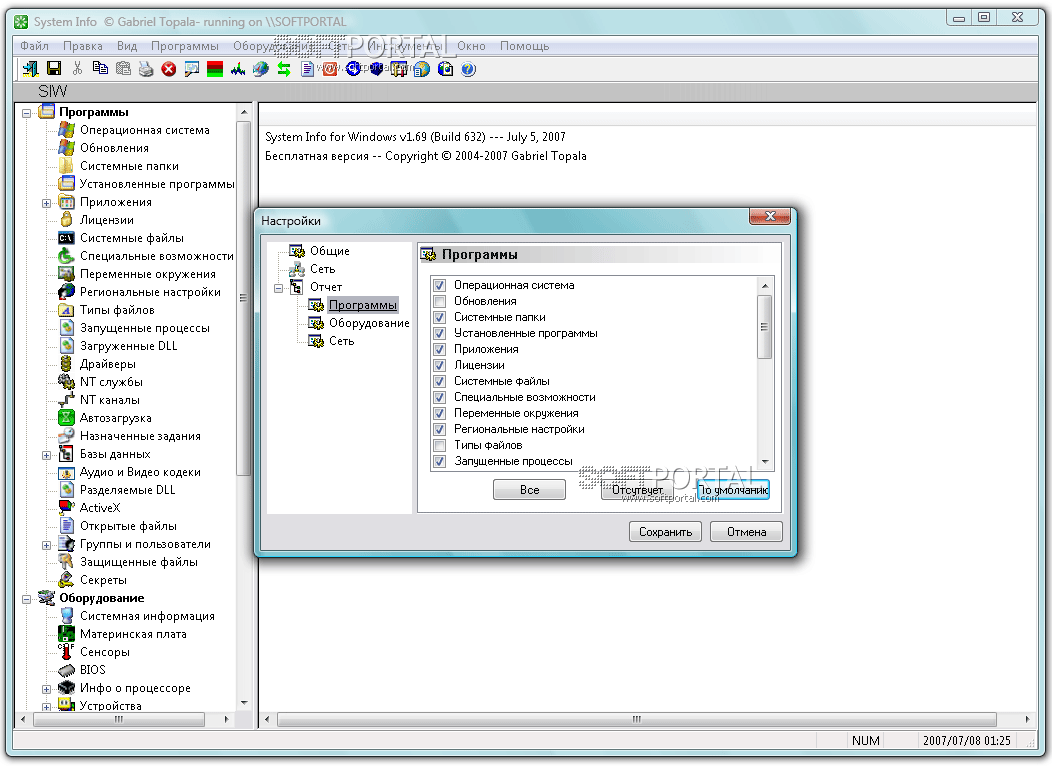The image size is (1052, 766).
Task: Select Специальные возможности in the left tree
Action: pyautogui.click(x=156, y=256)
